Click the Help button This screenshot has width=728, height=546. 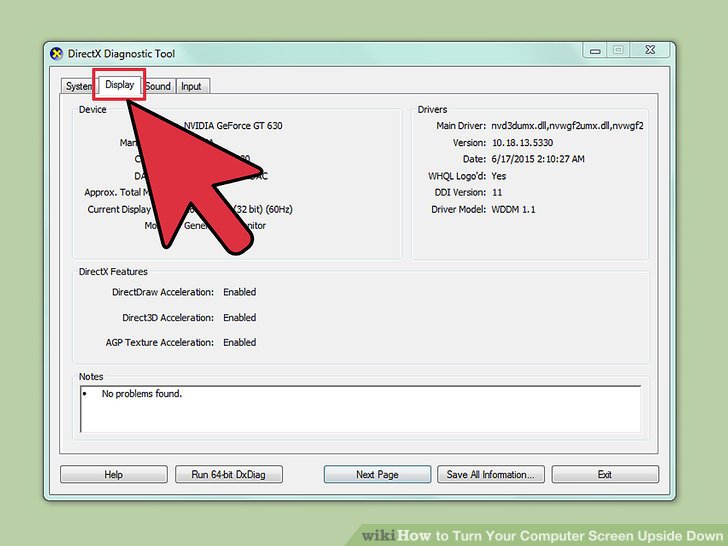pos(114,474)
